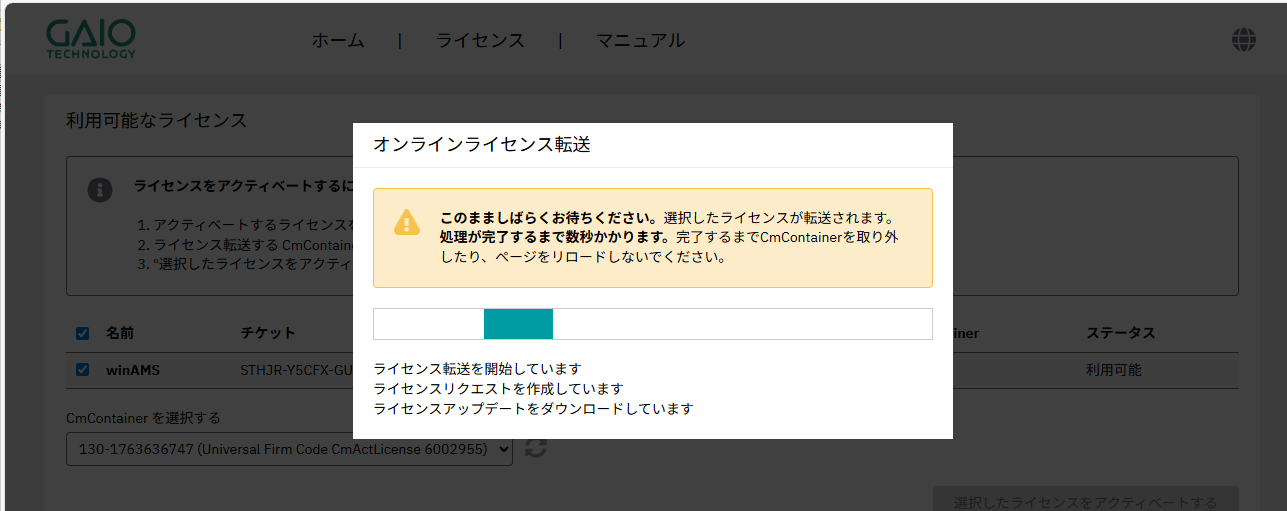Click the 名前 column header
Viewport: 1287px width, 511px height.
tap(120, 333)
